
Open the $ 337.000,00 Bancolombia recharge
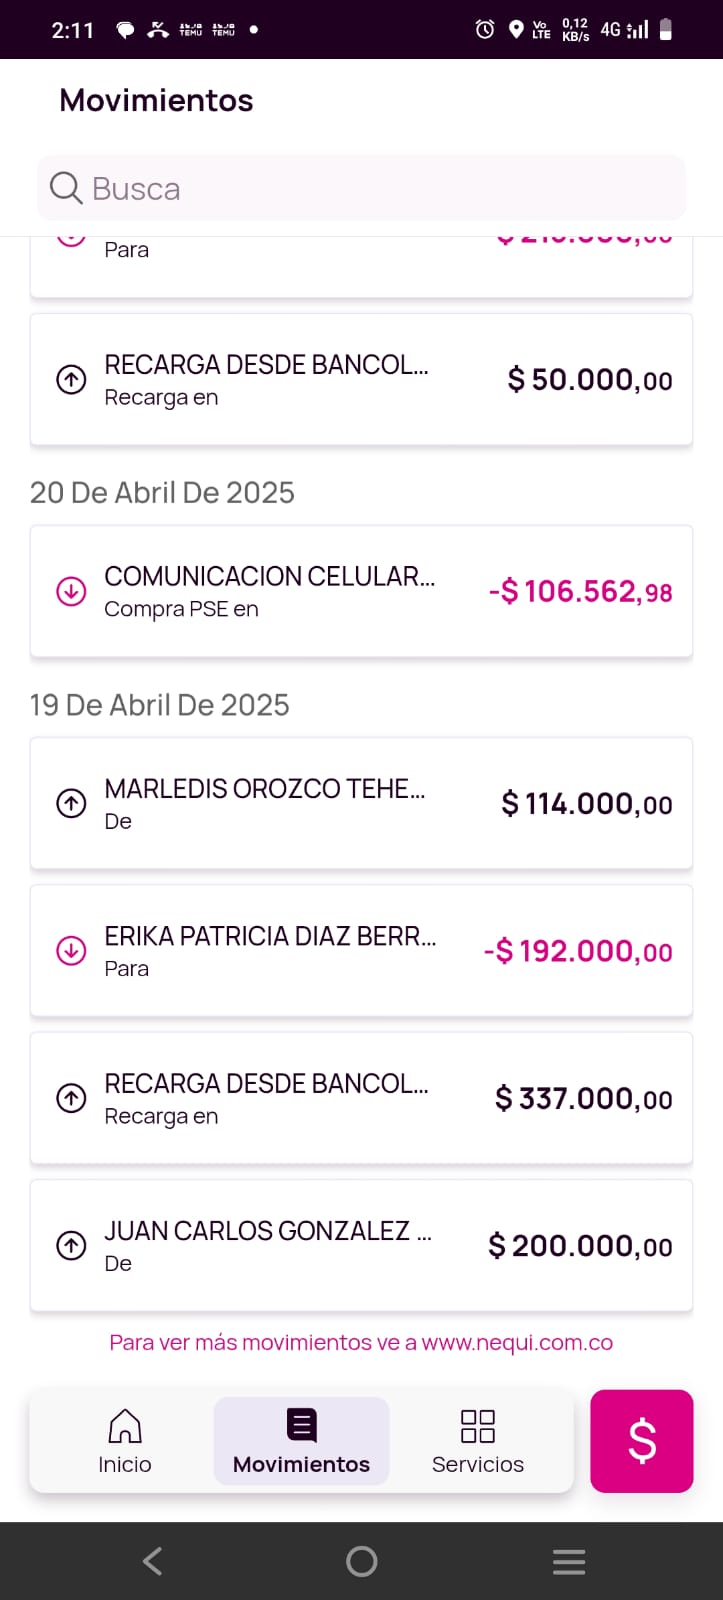[361, 1098]
